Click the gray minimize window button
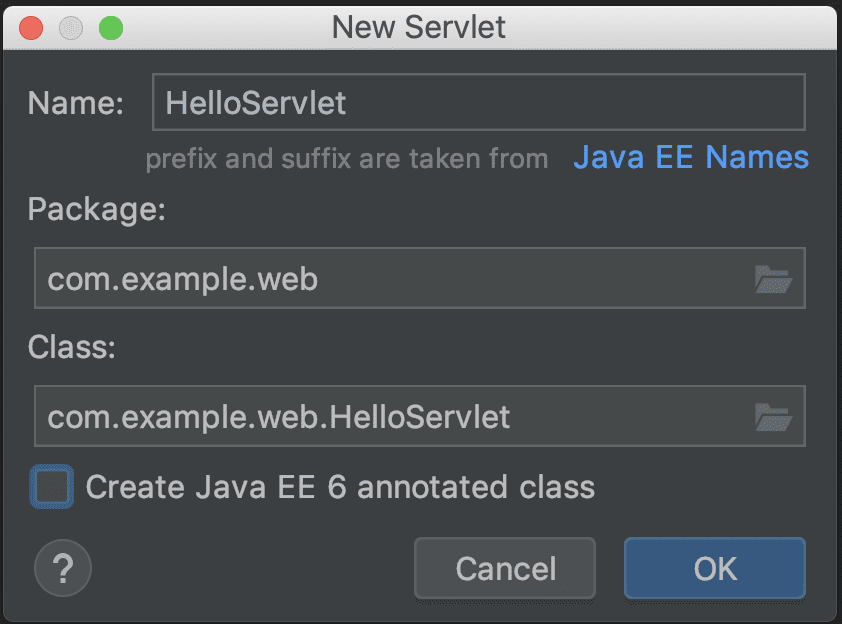The image size is (842, 624). click(x=71, y=28)
